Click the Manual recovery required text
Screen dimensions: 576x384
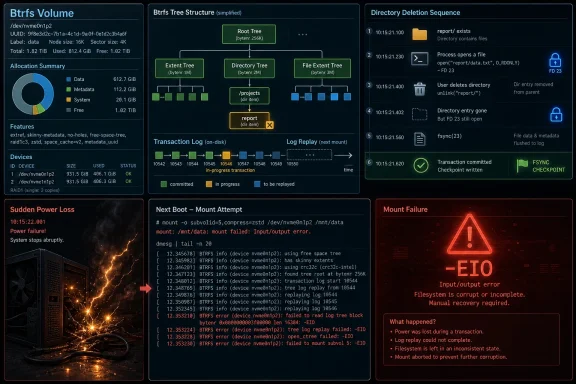(469, 303)
